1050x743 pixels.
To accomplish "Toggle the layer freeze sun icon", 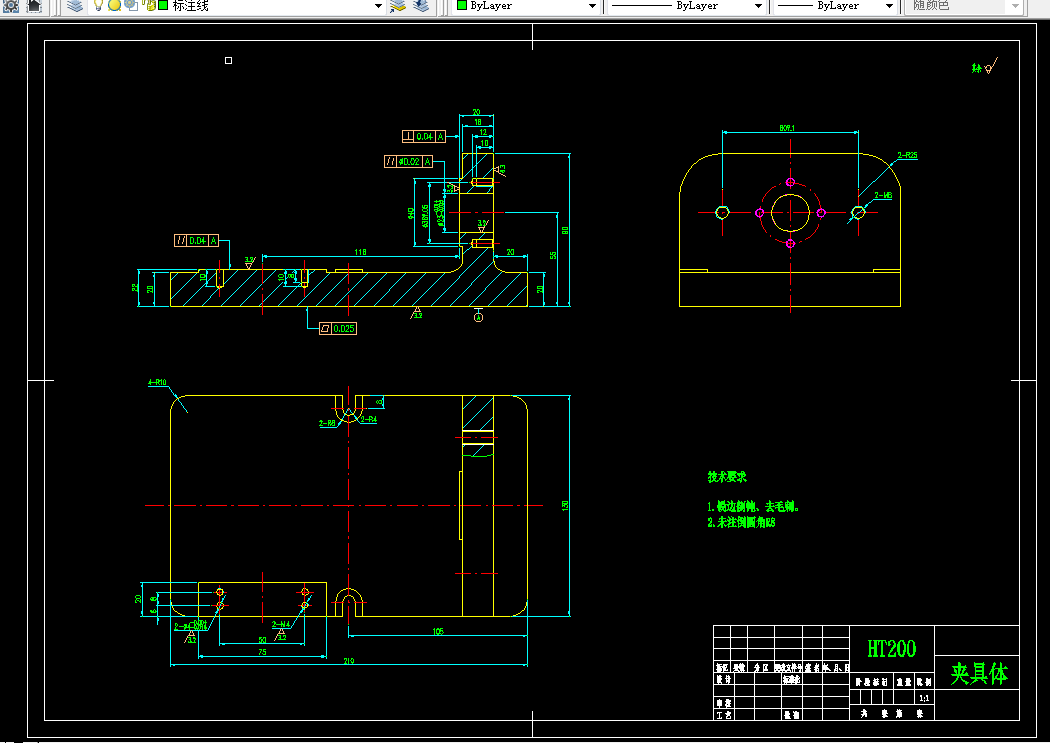I will (114, 6).
